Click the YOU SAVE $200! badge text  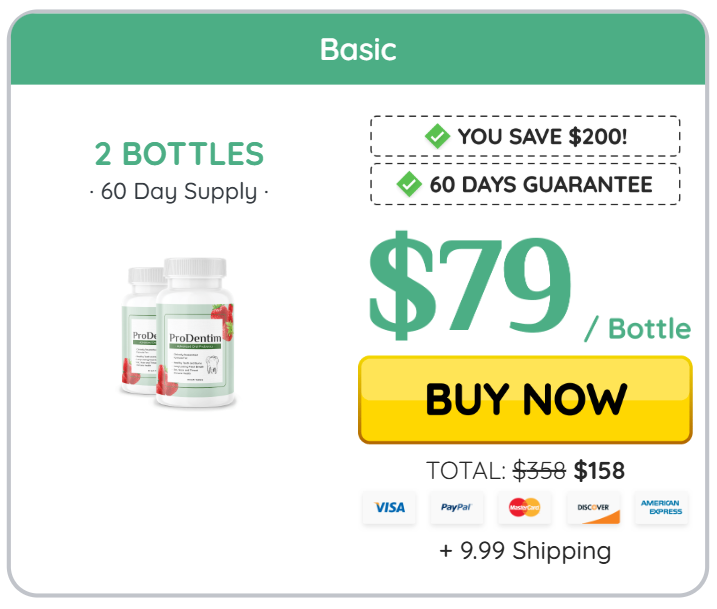click(542, 136)
